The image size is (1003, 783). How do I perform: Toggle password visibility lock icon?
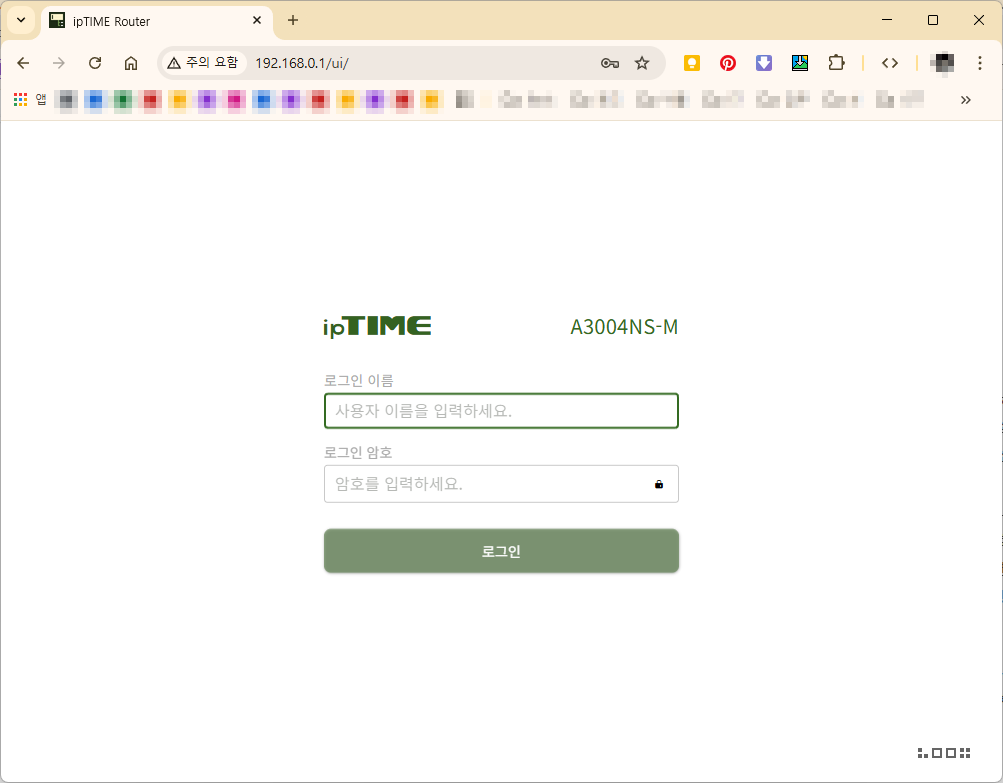(x=659, y=484)
